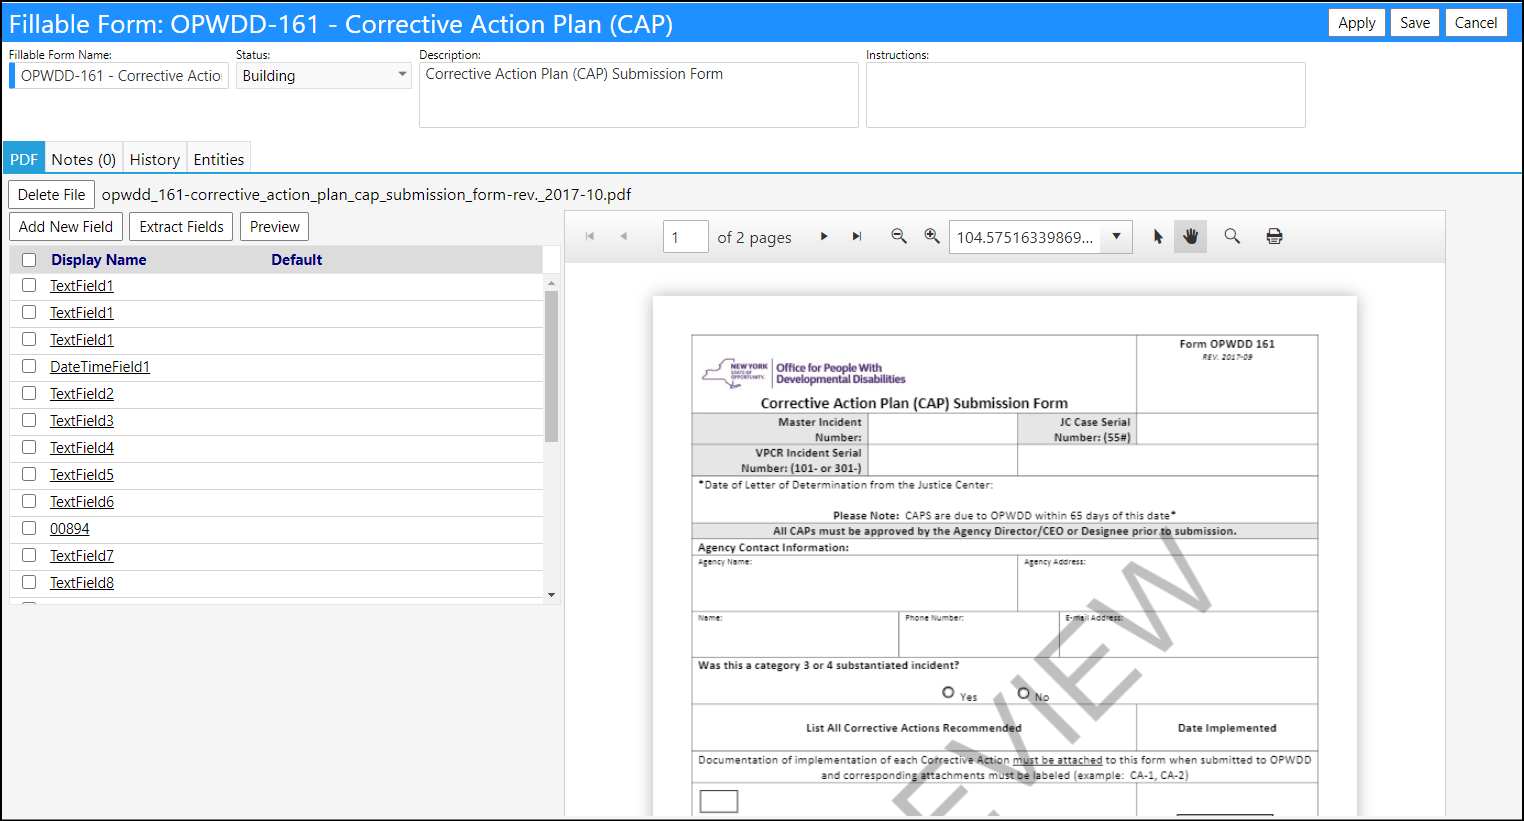Open the Entities tab

point(219,159)
